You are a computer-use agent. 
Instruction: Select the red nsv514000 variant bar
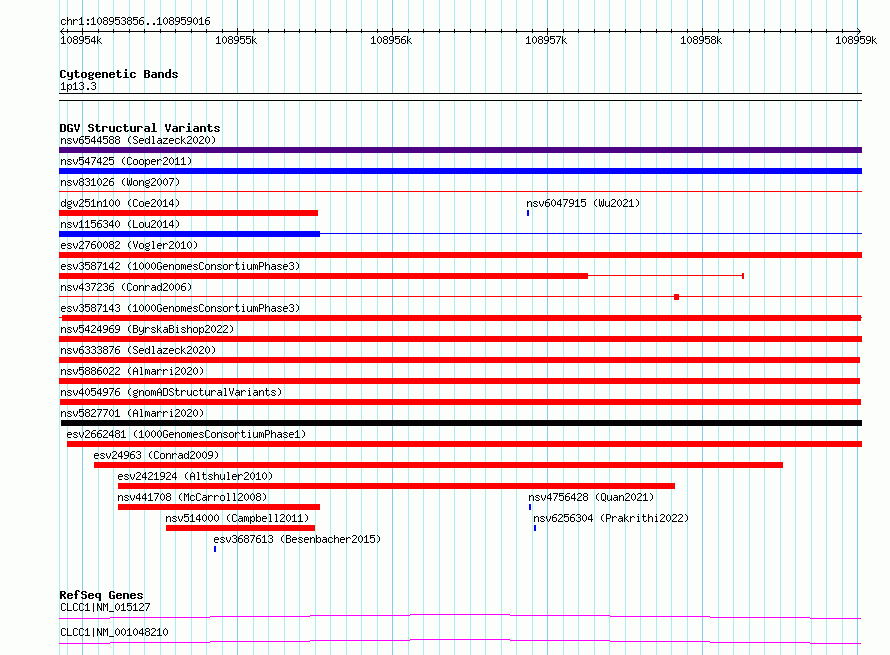[241, 528]
